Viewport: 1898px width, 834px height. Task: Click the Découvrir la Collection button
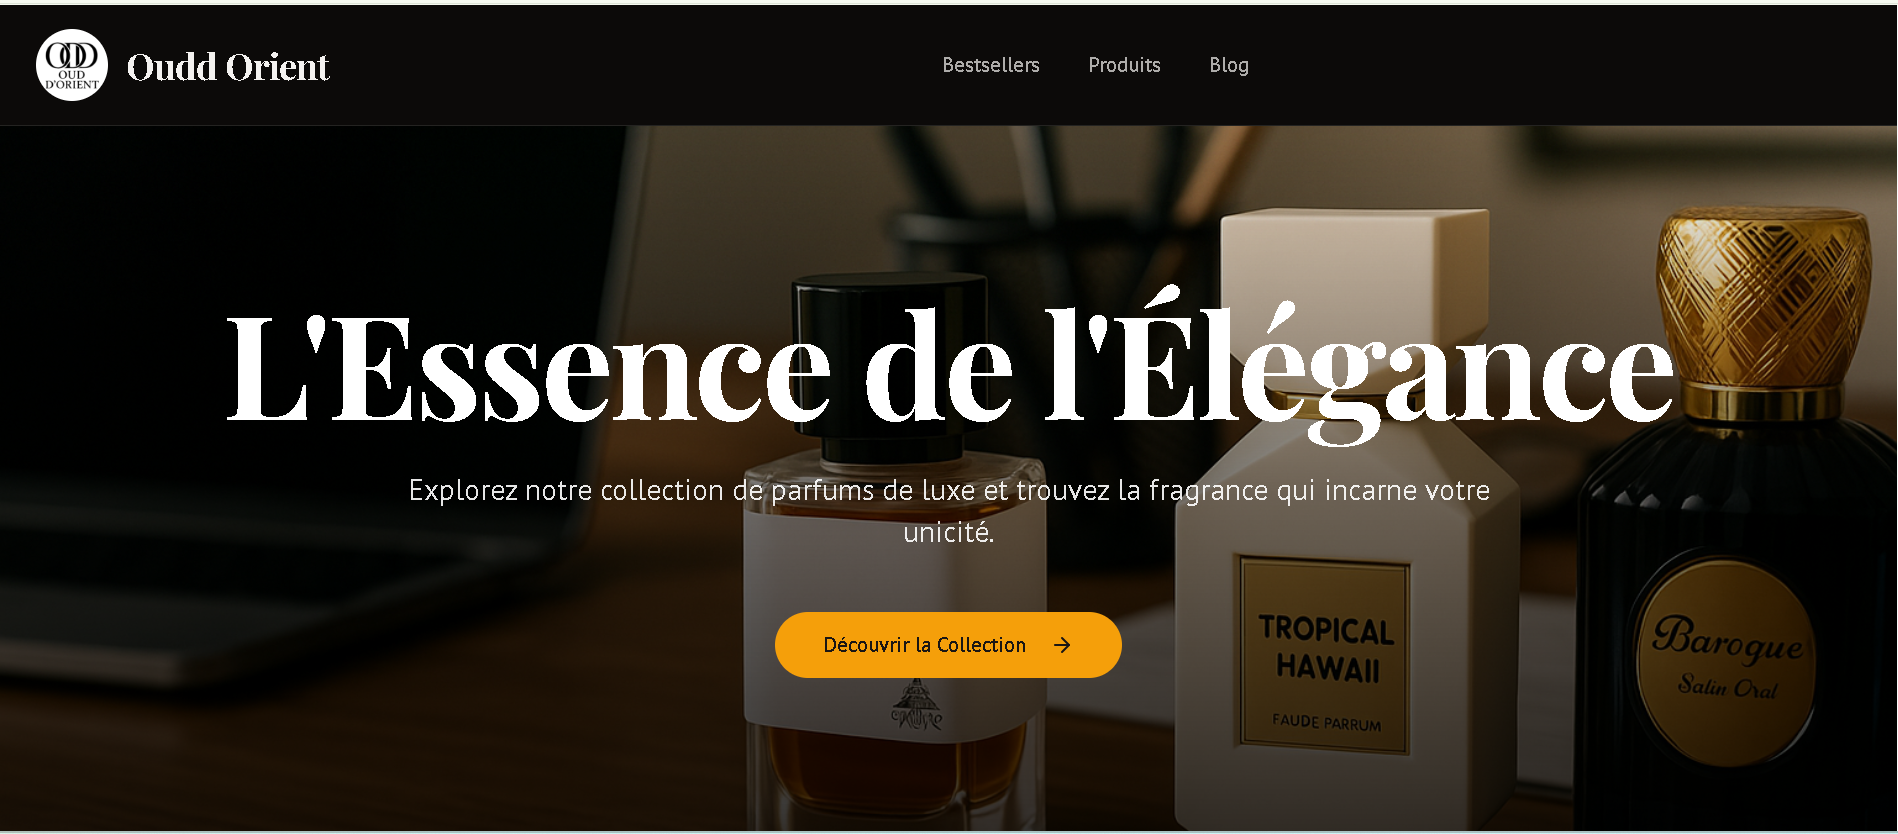pyautogui.click(x=948, y=645)
